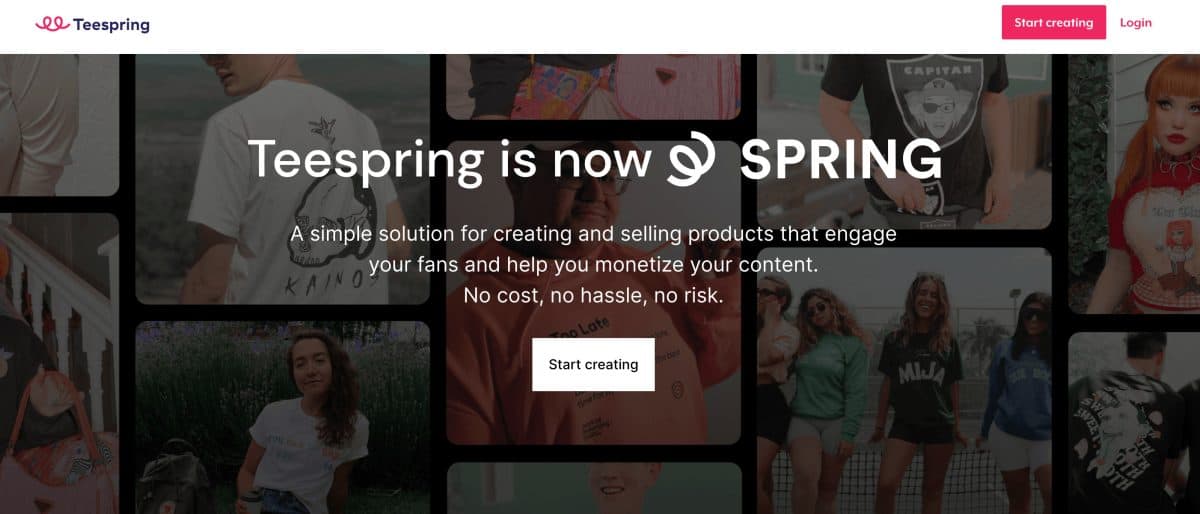The width and height of the screenshot is (1200, 514).
Task: Click the pink Teespring logo icon
Action: pos(51,24)
